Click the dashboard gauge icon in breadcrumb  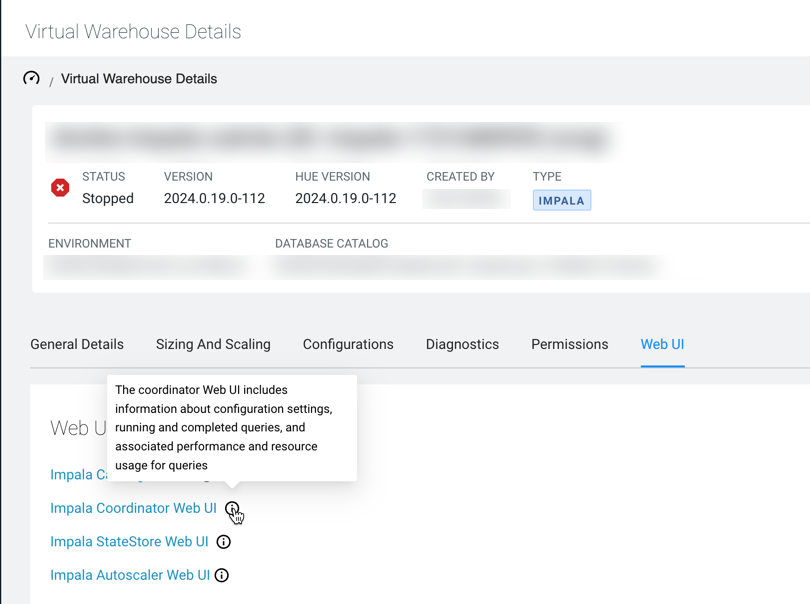32,78
